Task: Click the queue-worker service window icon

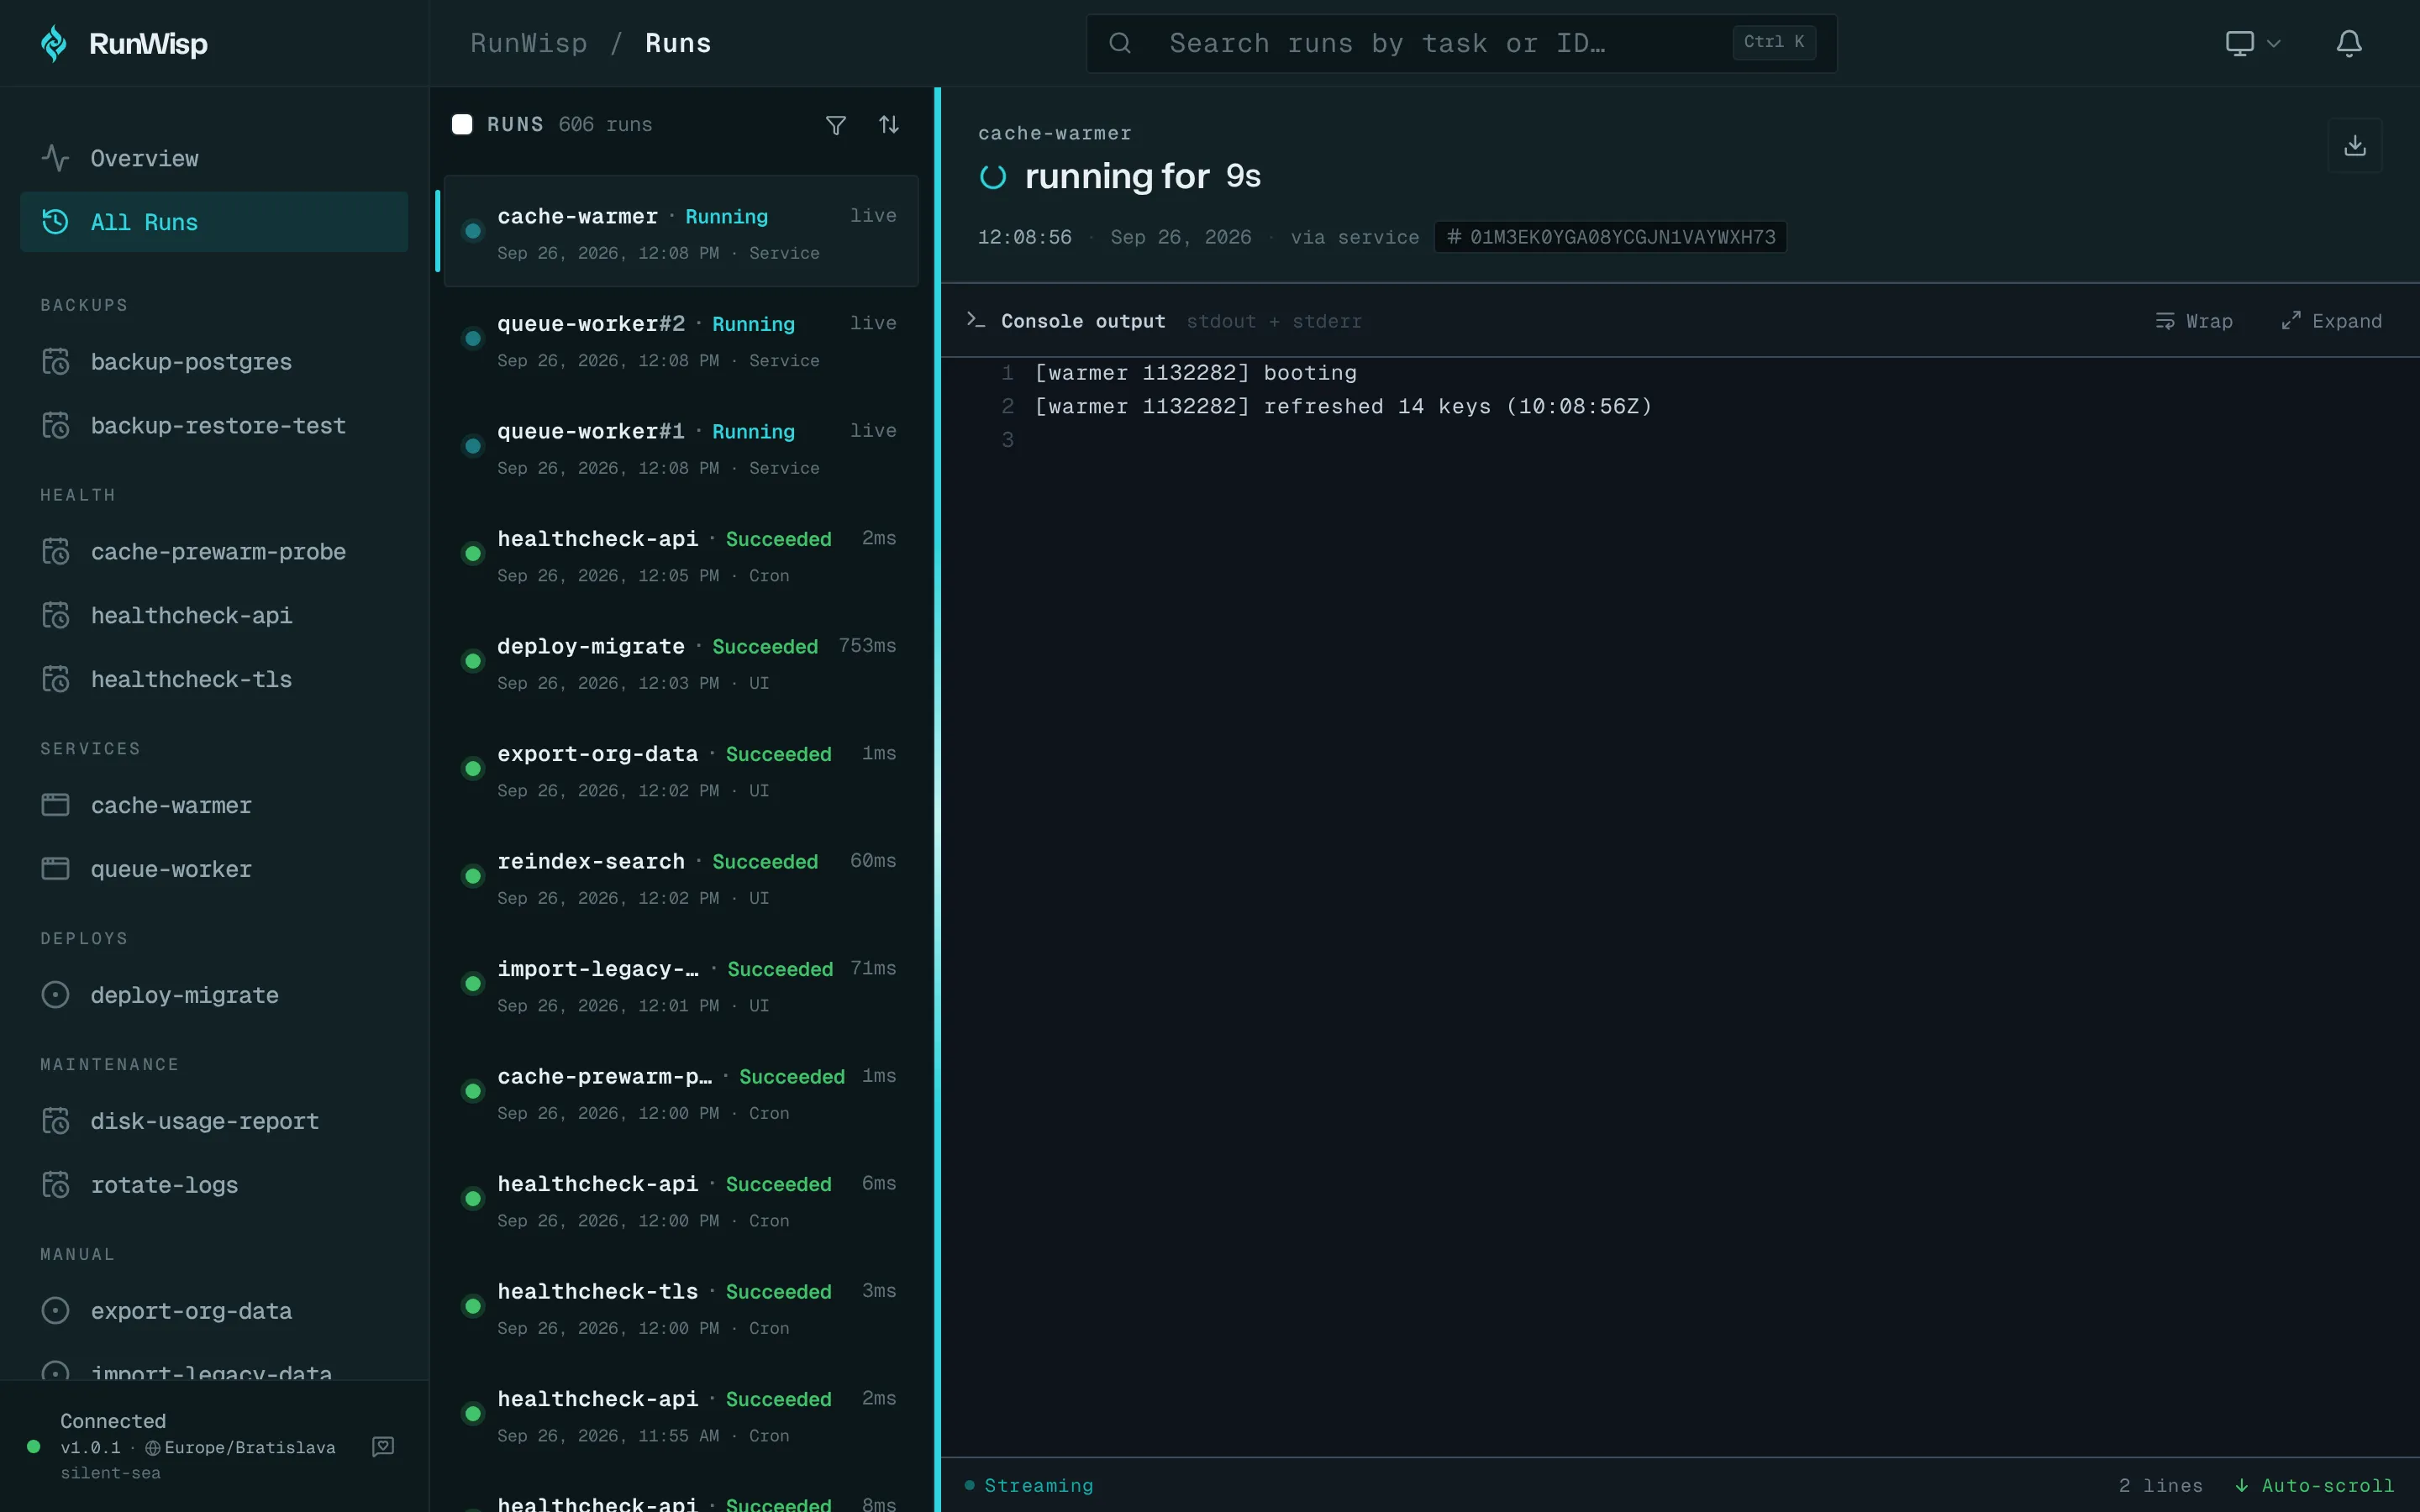Action: click(x=56, y=869)
